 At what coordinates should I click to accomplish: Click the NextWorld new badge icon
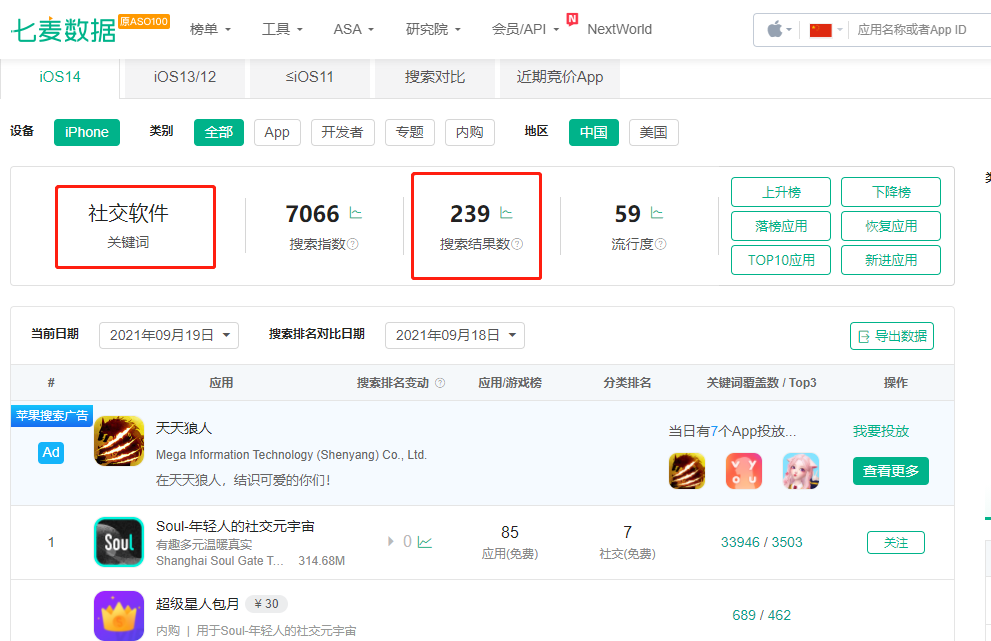point(572,19)
